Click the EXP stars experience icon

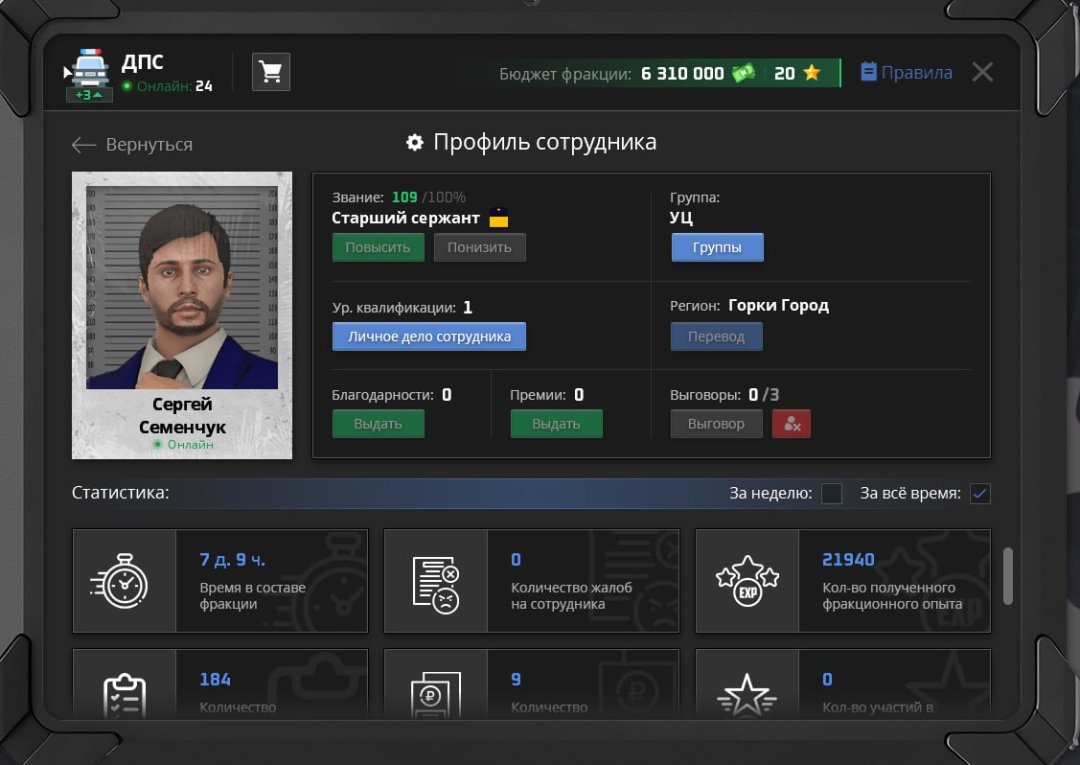(x=747, y=581)
